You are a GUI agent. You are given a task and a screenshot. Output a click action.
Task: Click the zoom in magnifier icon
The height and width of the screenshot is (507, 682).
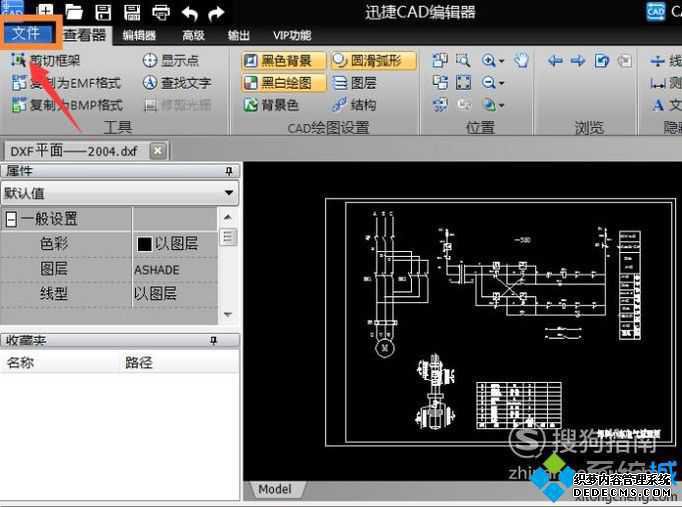488,60
